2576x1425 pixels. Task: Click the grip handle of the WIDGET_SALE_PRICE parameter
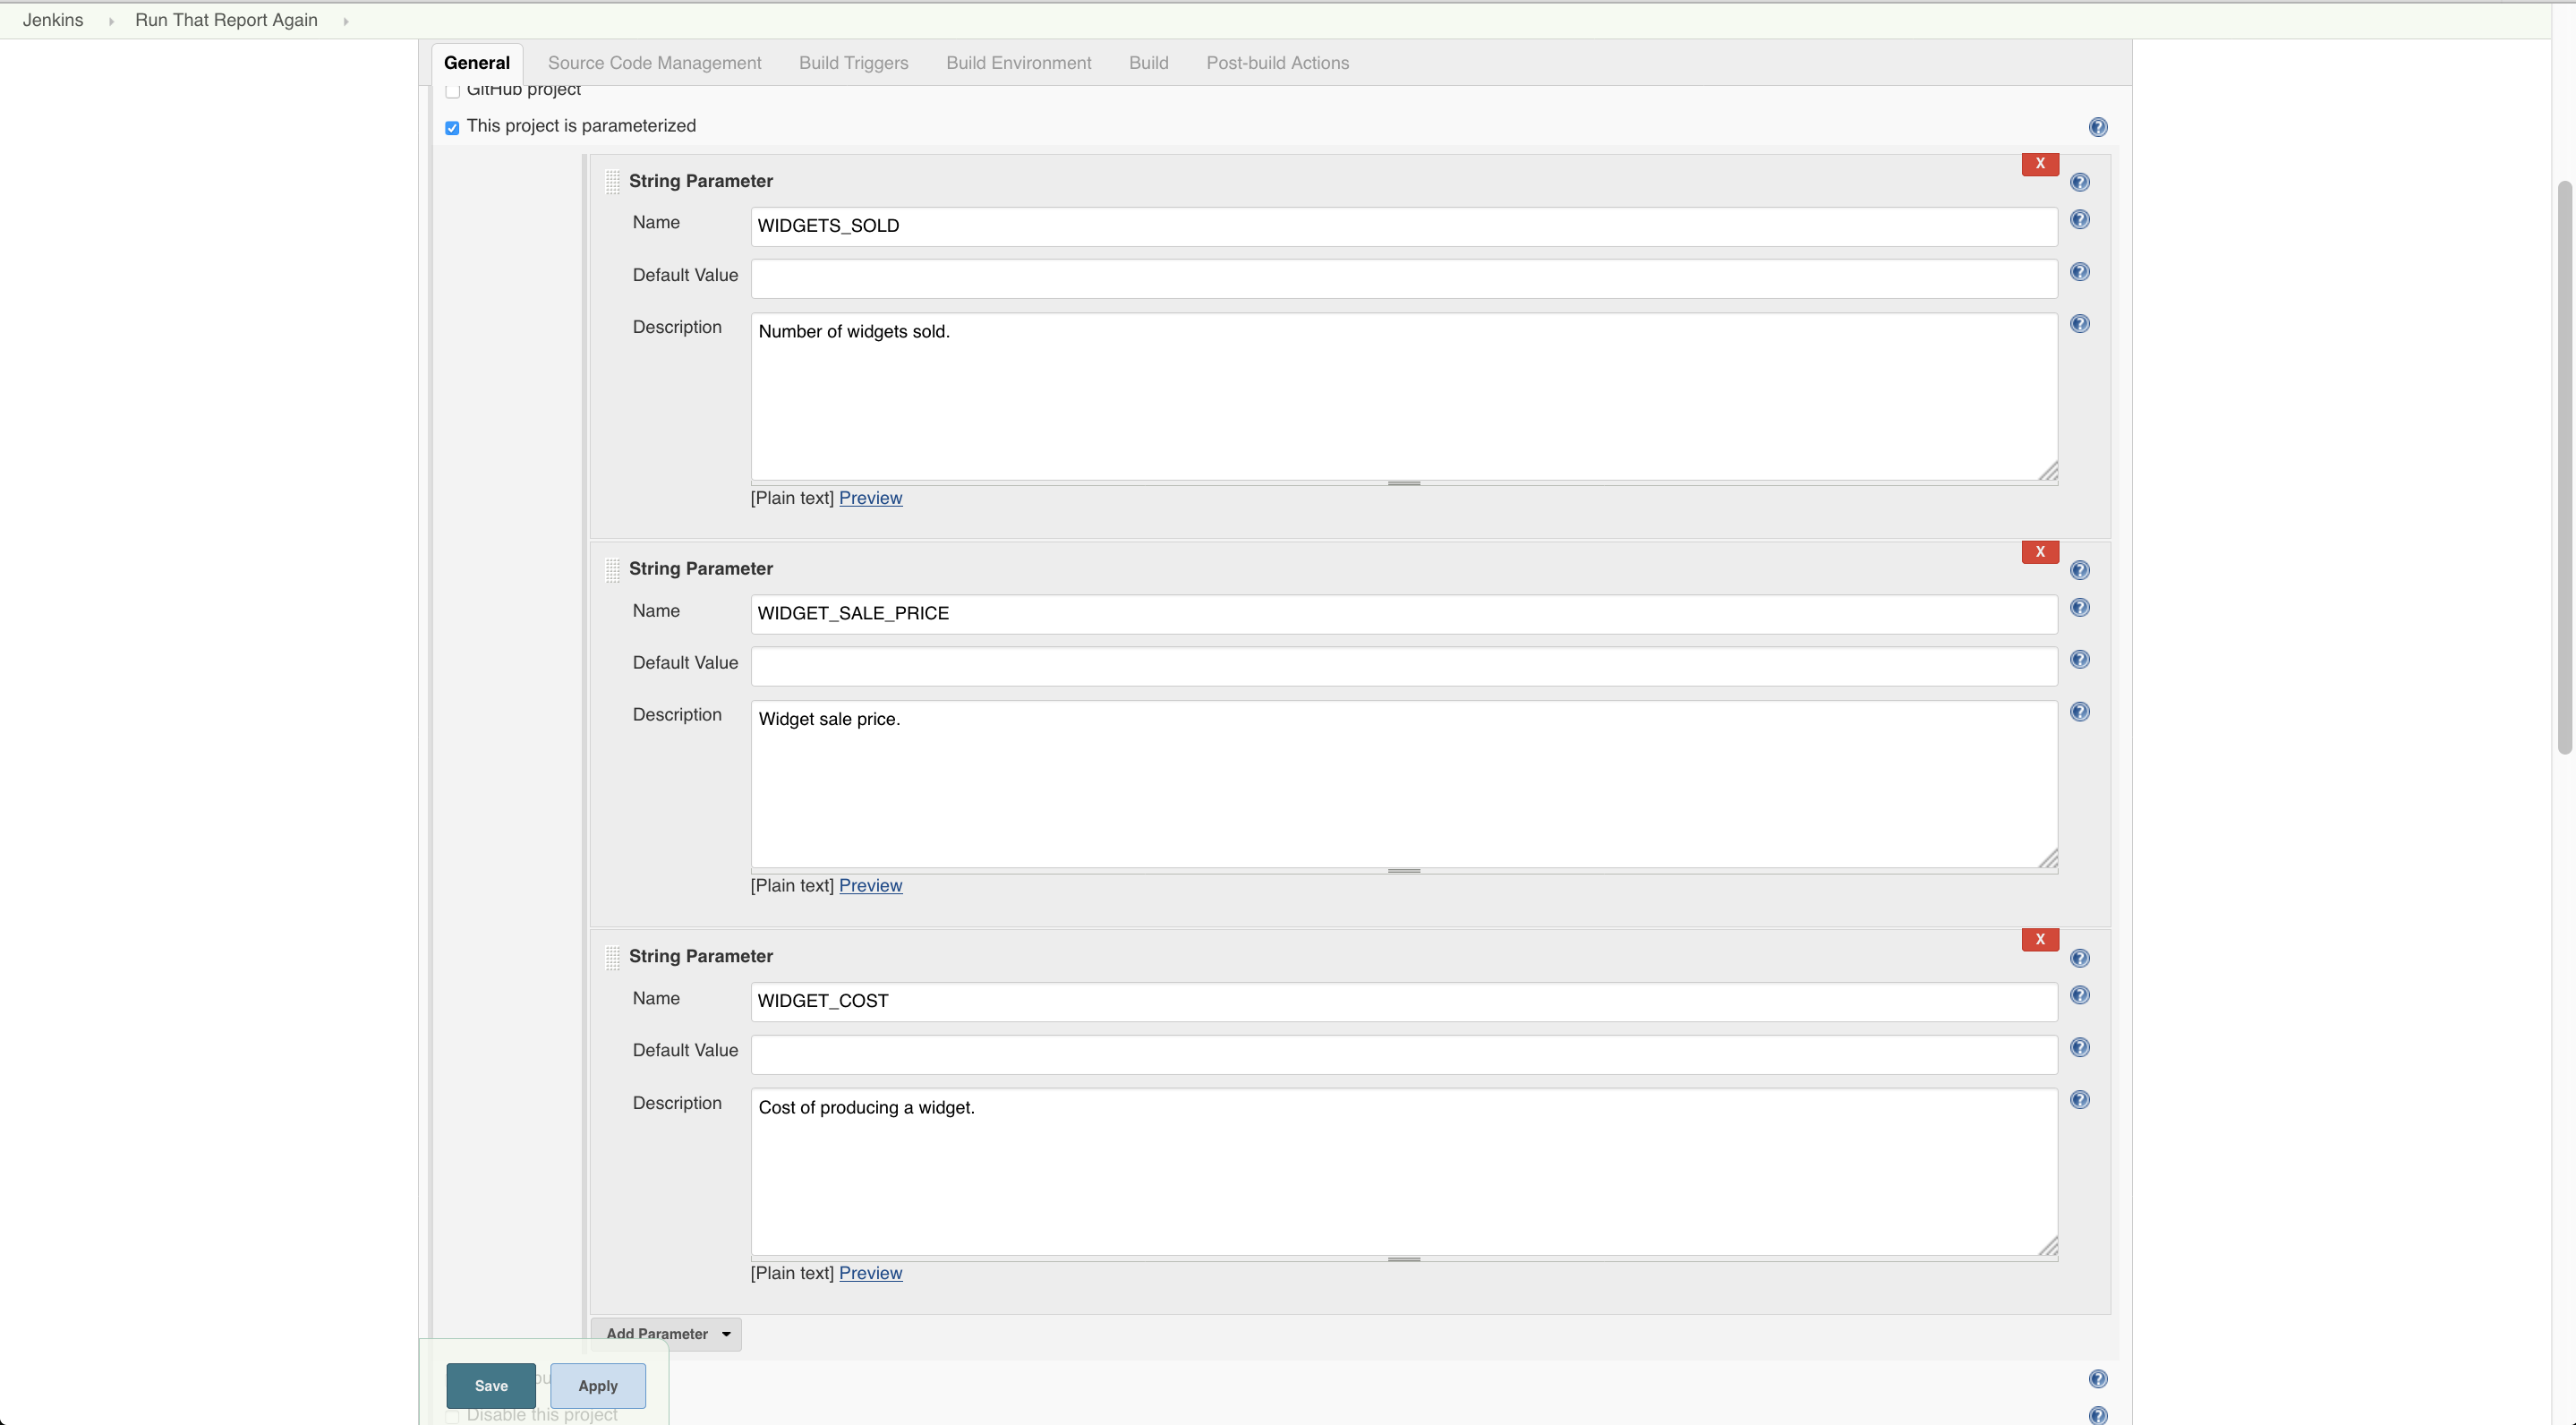tap(613, 569)
